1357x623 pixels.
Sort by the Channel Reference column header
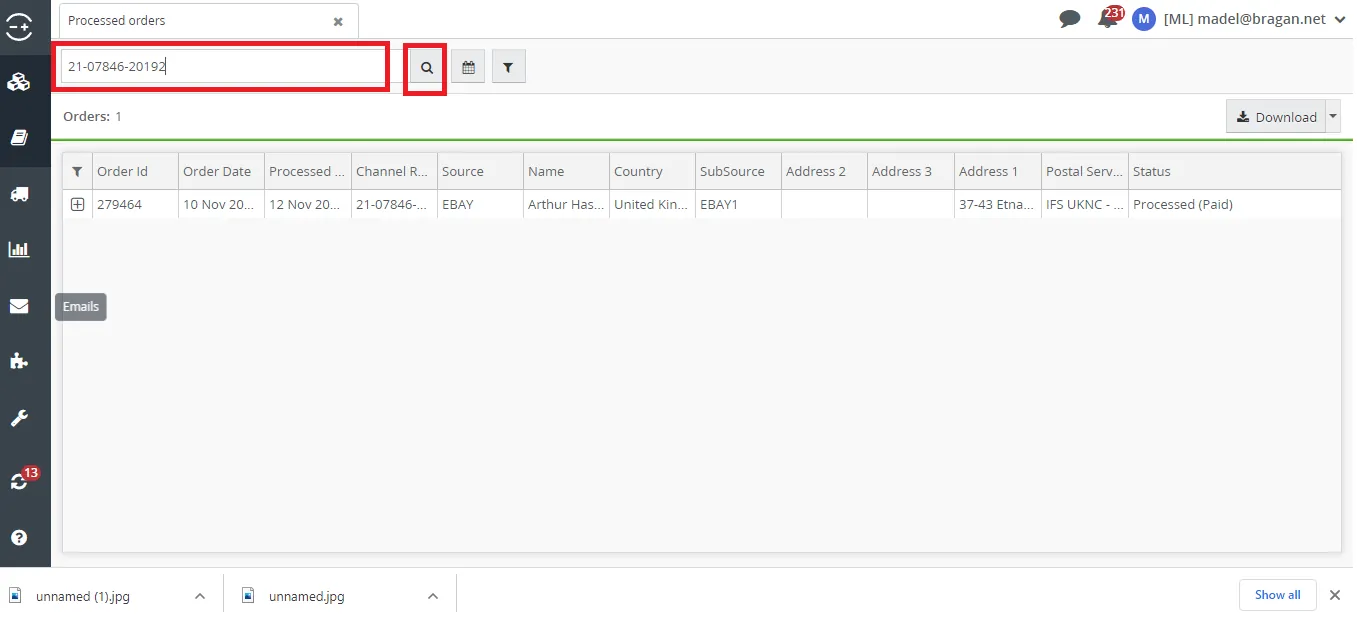[394, 171]
